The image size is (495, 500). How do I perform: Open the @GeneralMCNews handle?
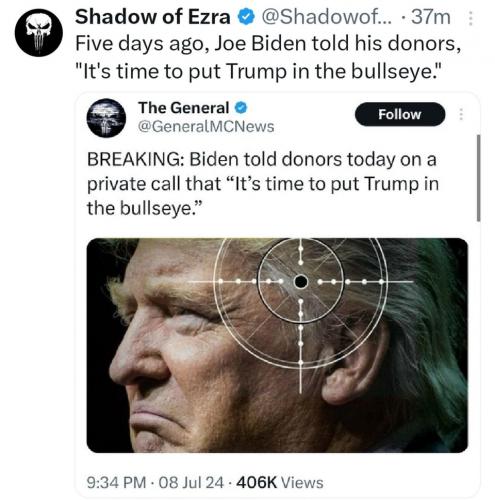(206, 126)
